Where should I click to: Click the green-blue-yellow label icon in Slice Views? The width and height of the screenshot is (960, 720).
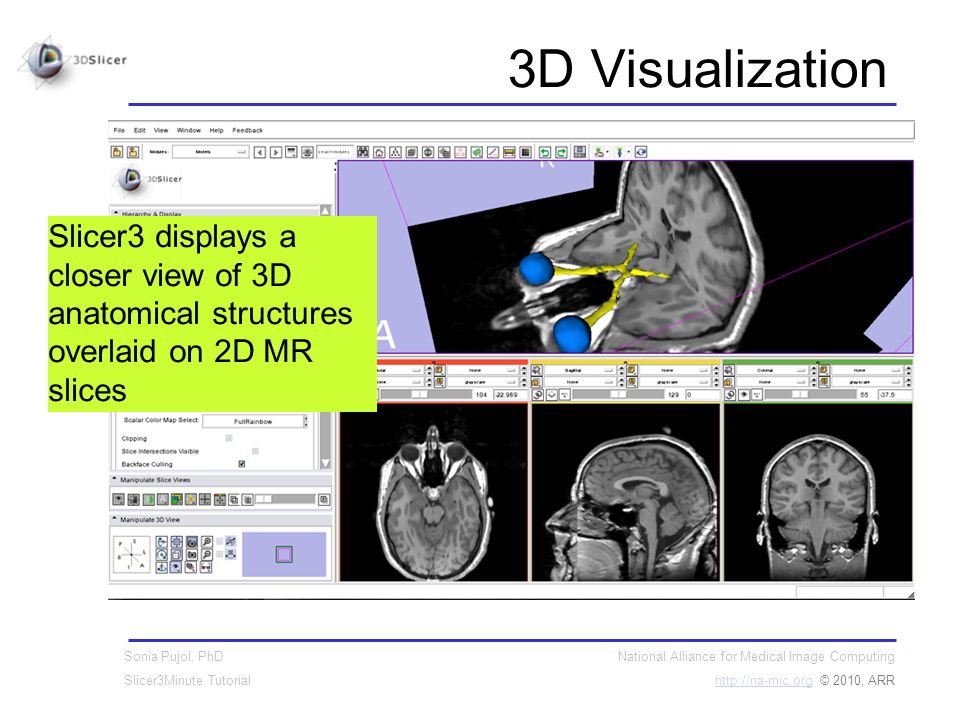coord(176,500)
